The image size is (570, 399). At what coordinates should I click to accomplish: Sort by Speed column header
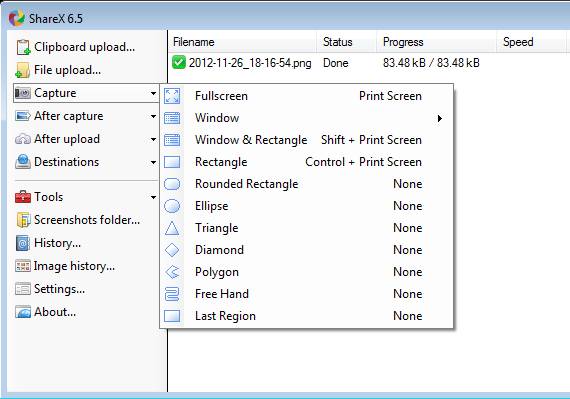tap(532, 42)
